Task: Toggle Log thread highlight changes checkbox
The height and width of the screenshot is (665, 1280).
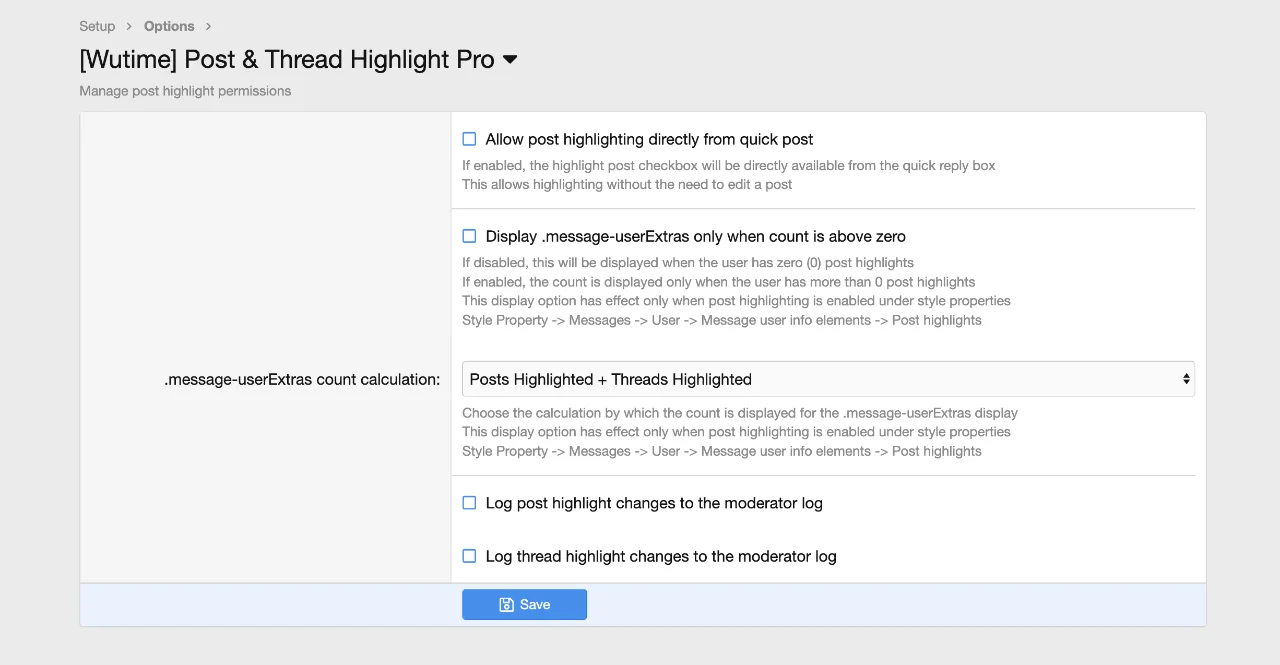Action: (469, 556)
